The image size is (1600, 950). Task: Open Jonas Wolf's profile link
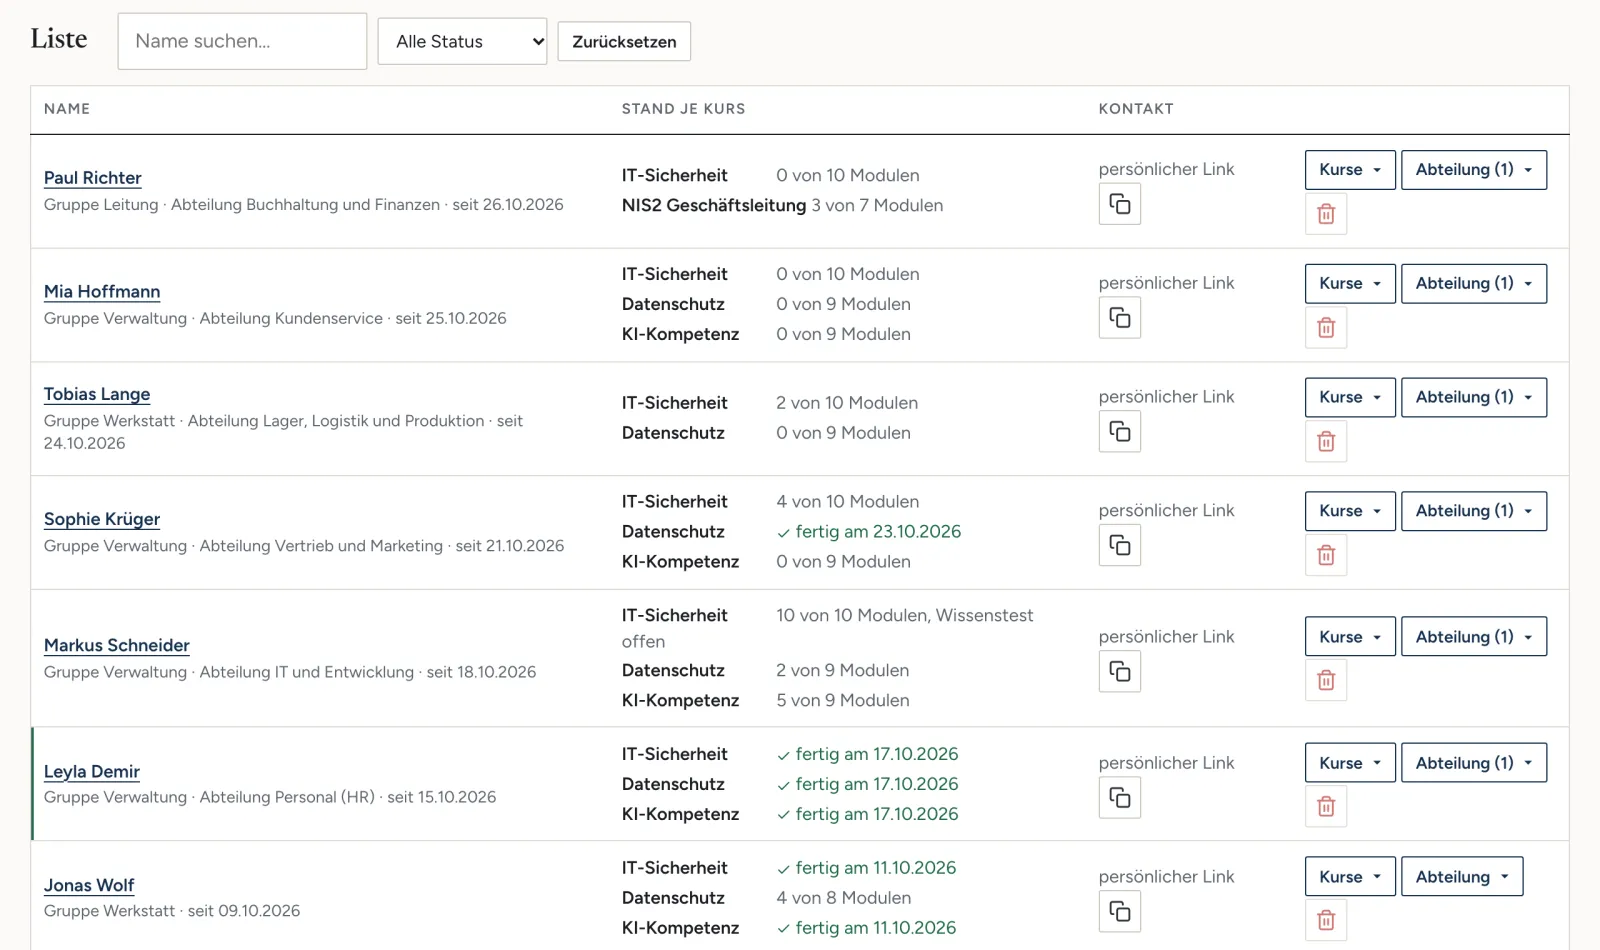click(89, 886)
